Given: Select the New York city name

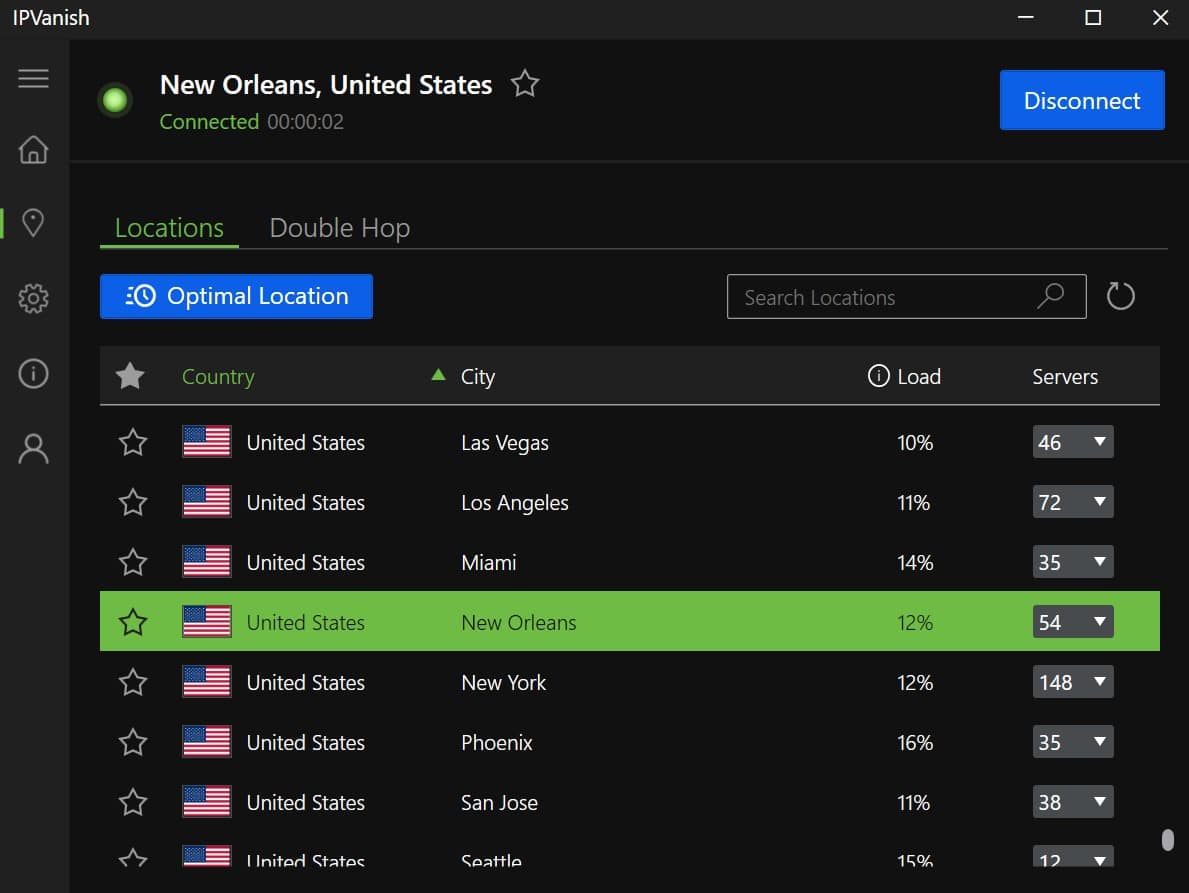Looking at the screenshot, I should (x=504, y=682).
